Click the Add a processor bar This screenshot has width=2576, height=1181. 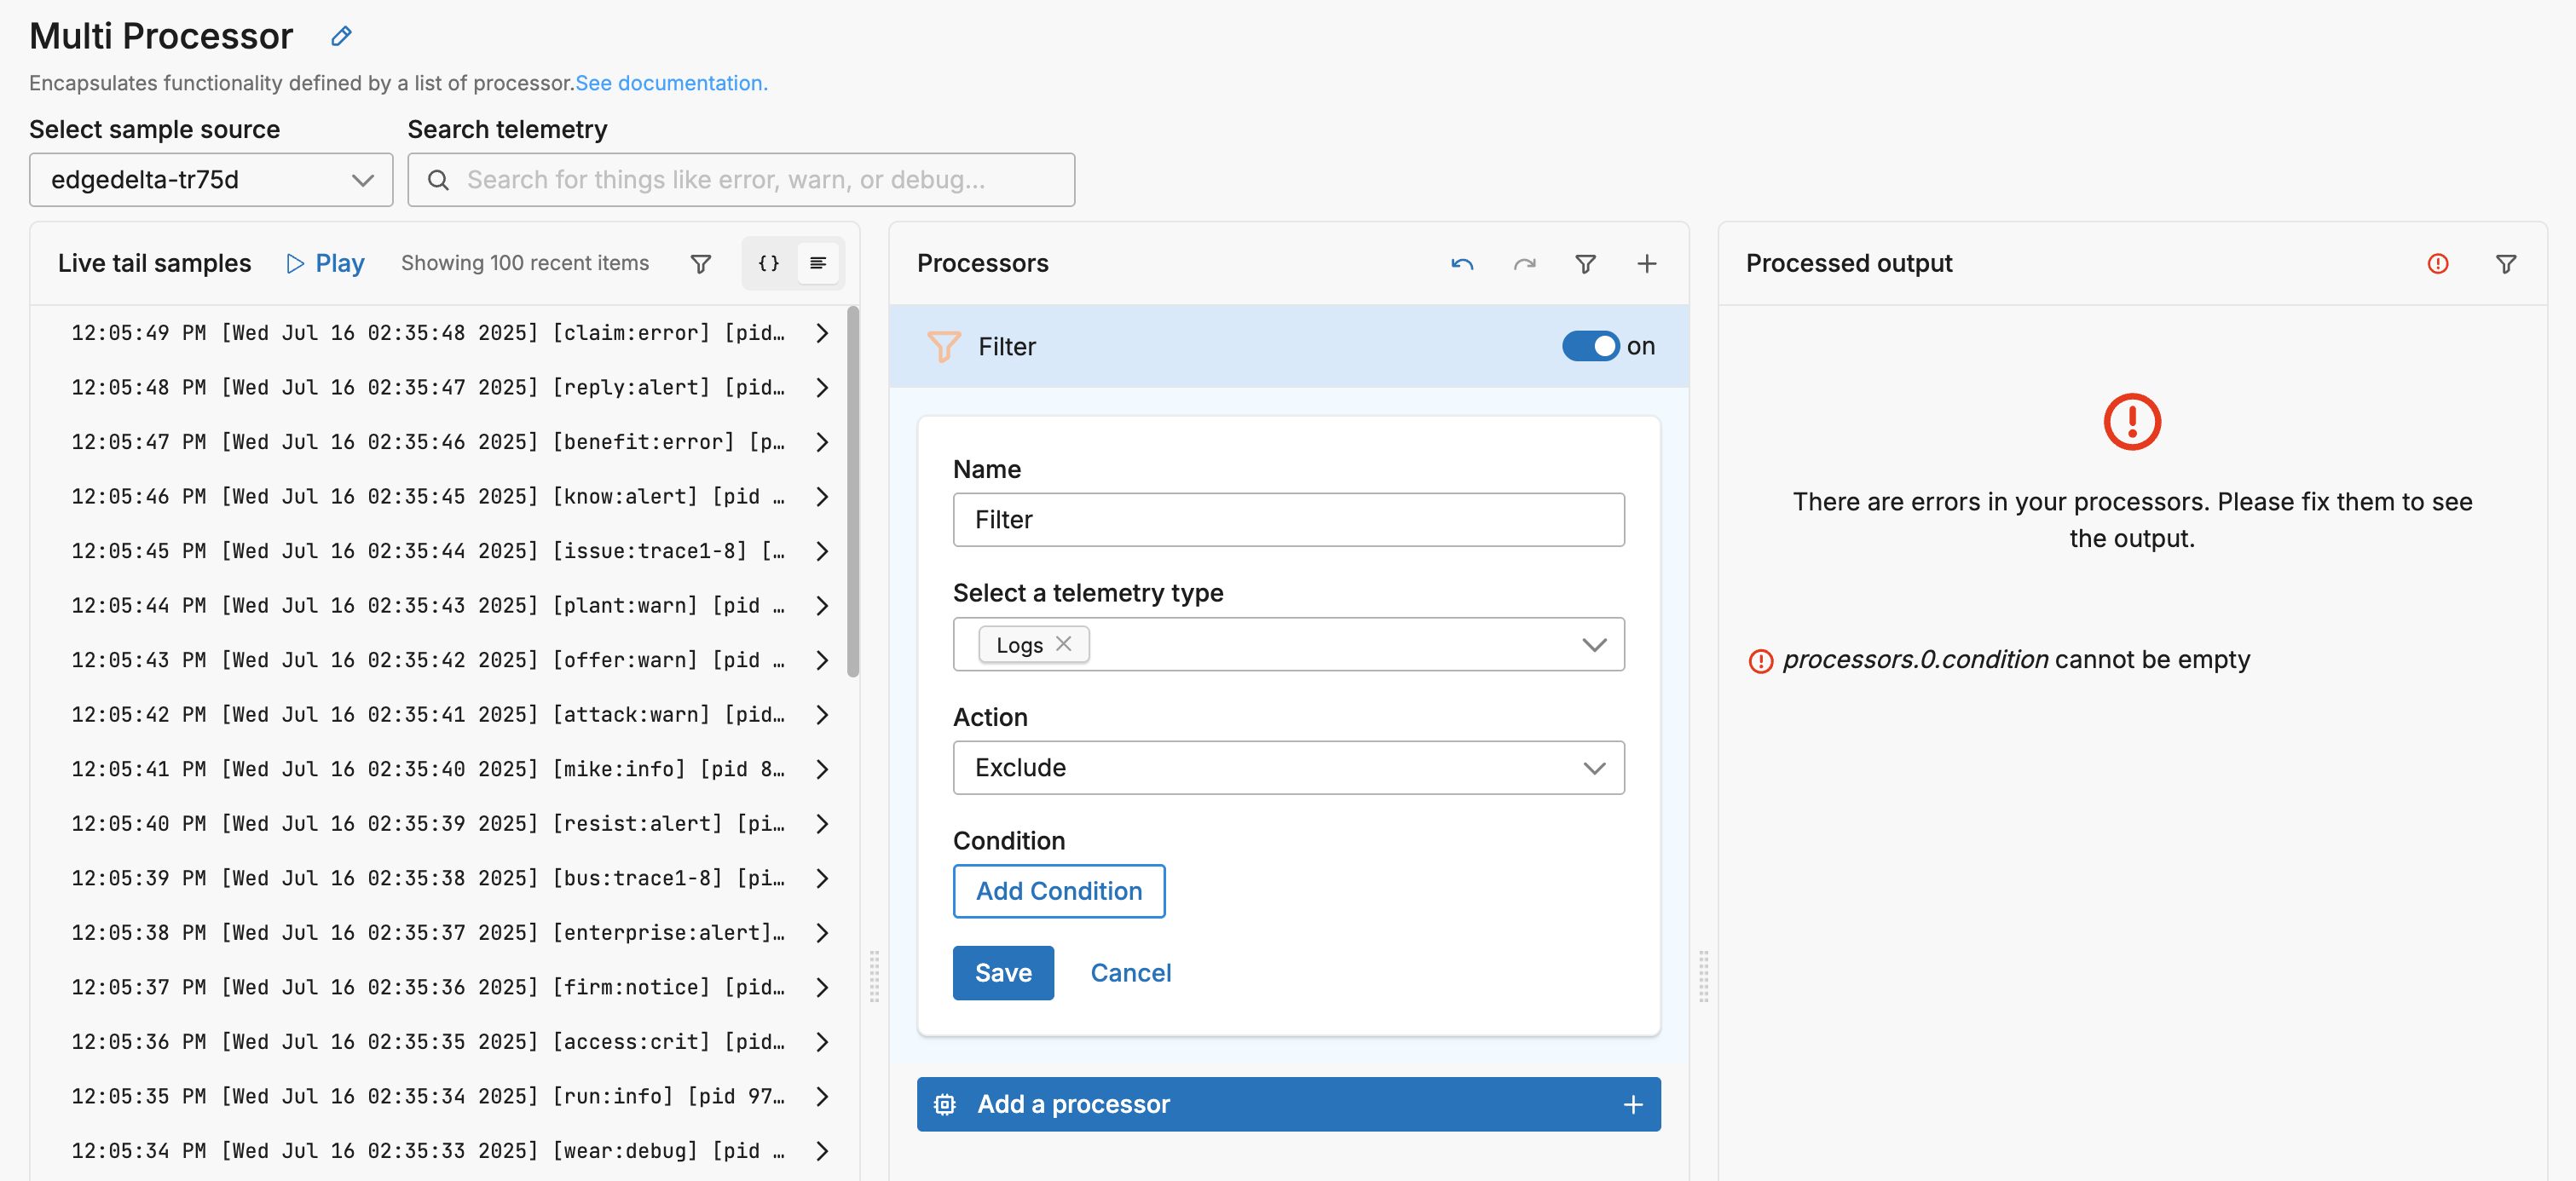(1288, 1104)
